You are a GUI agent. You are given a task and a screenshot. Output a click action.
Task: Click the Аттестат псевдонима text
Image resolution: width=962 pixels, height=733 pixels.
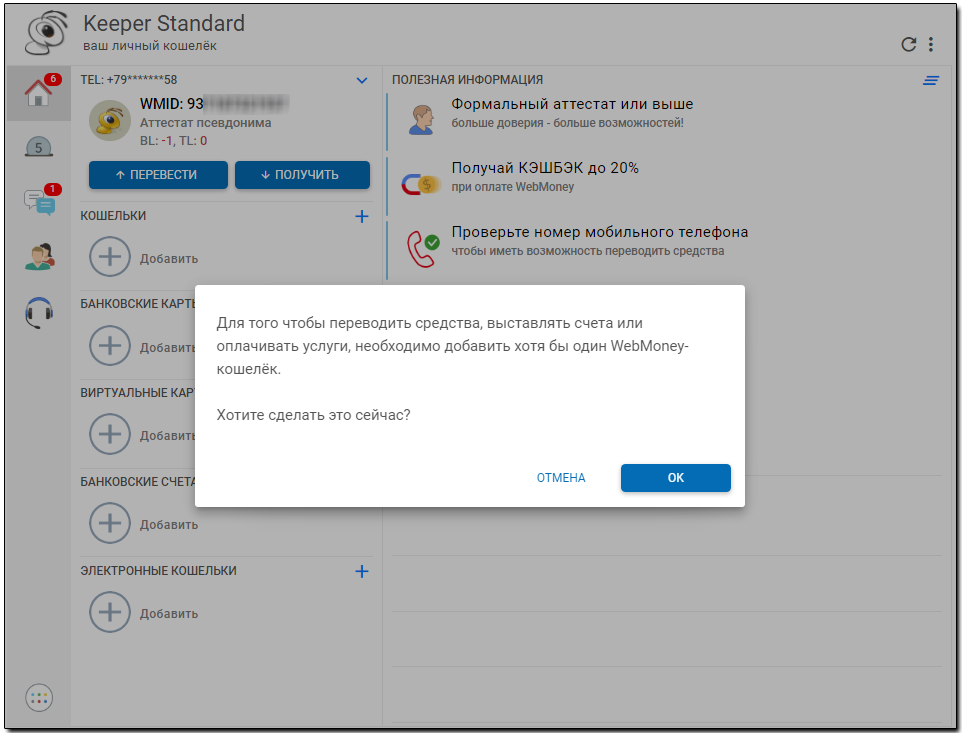coord(206,123)
